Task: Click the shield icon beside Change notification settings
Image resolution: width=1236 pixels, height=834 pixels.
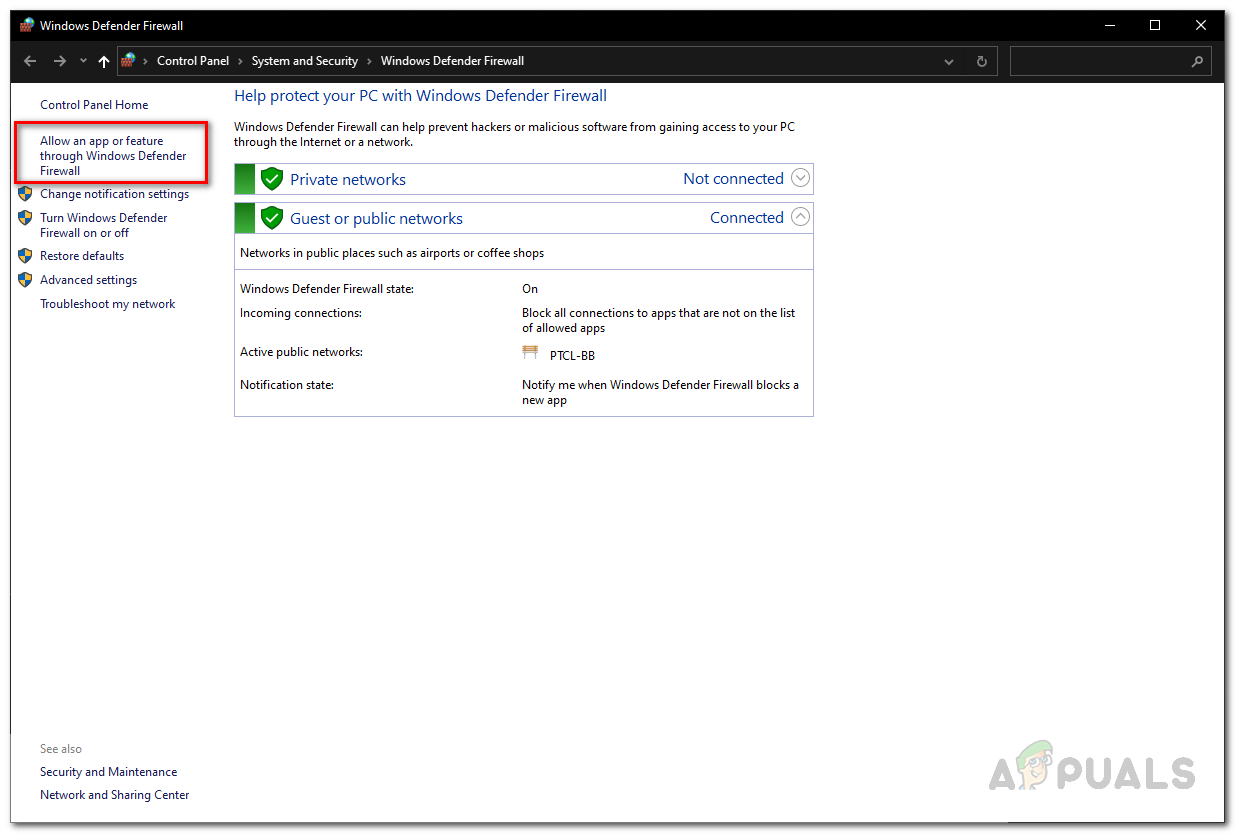Action: click(x=24, y=193)
